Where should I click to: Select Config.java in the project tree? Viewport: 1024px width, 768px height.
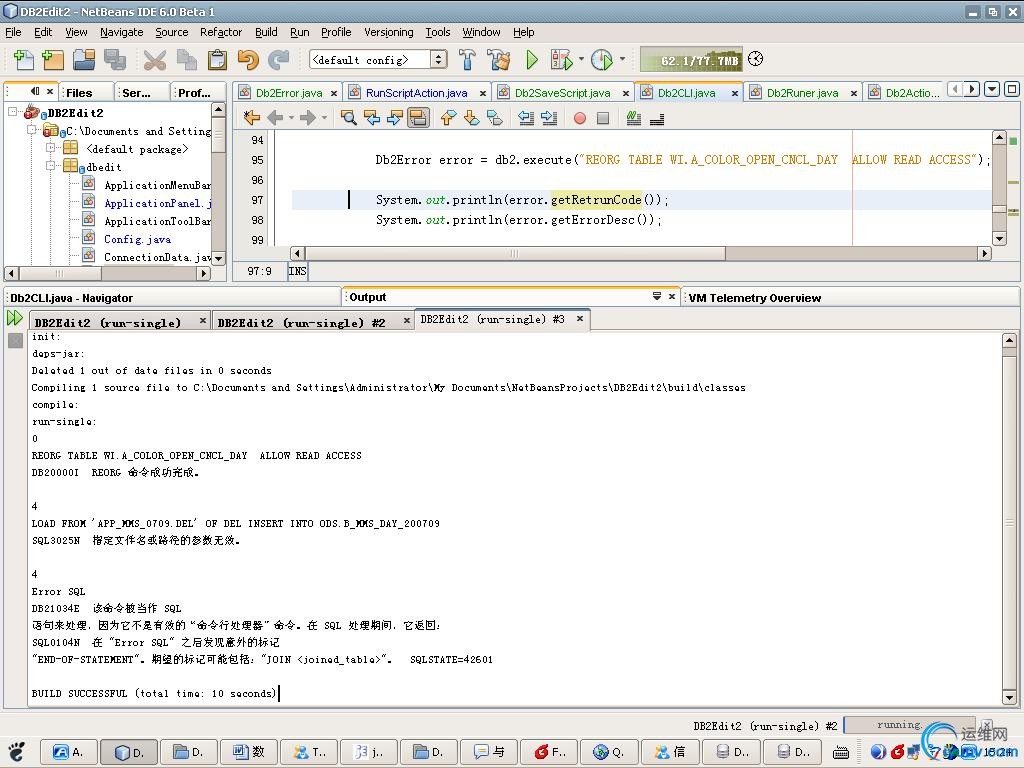138,239
